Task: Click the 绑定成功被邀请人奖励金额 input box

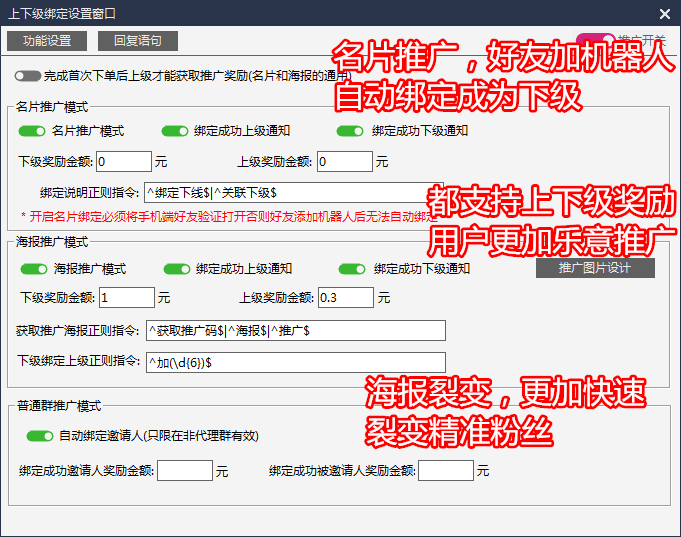Action: tap(445, 470)
